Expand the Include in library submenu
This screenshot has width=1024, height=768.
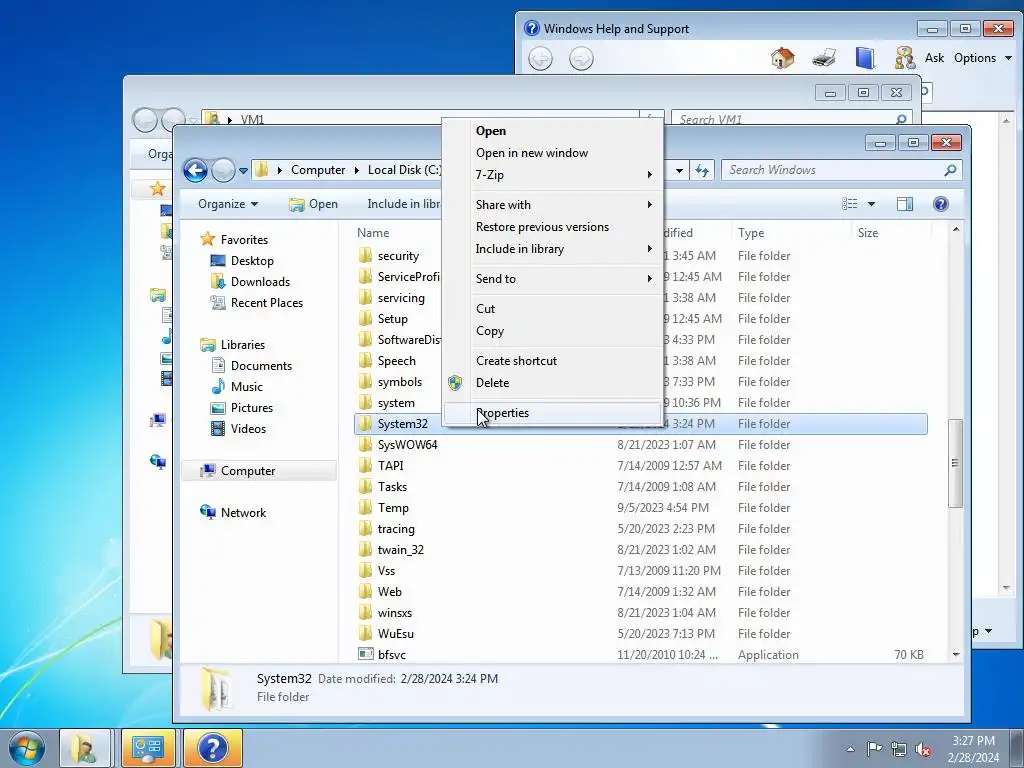tap(552, 249)
